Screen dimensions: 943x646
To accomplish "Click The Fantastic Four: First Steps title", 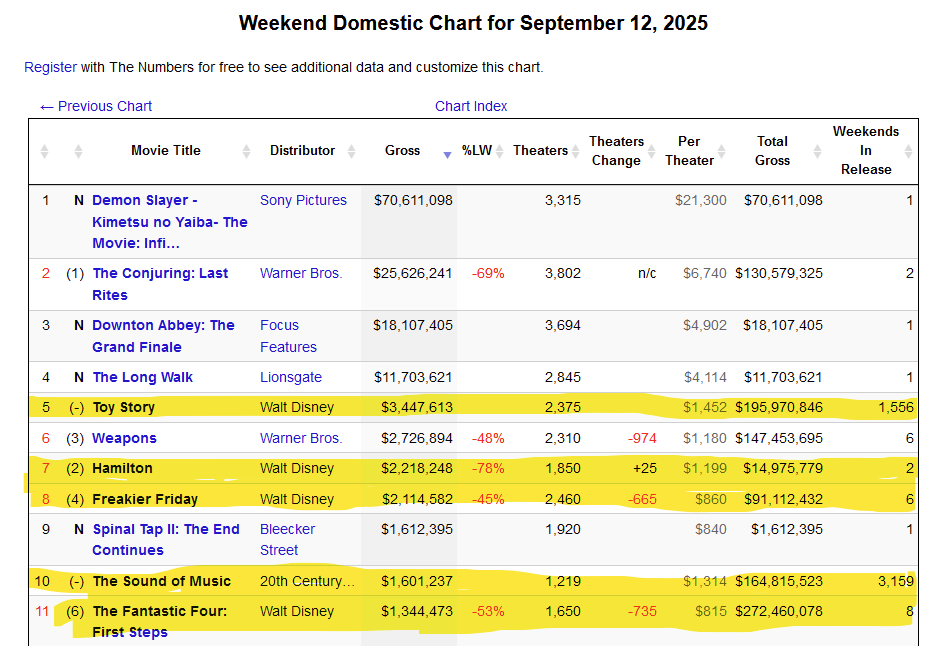I will (160, 622).
